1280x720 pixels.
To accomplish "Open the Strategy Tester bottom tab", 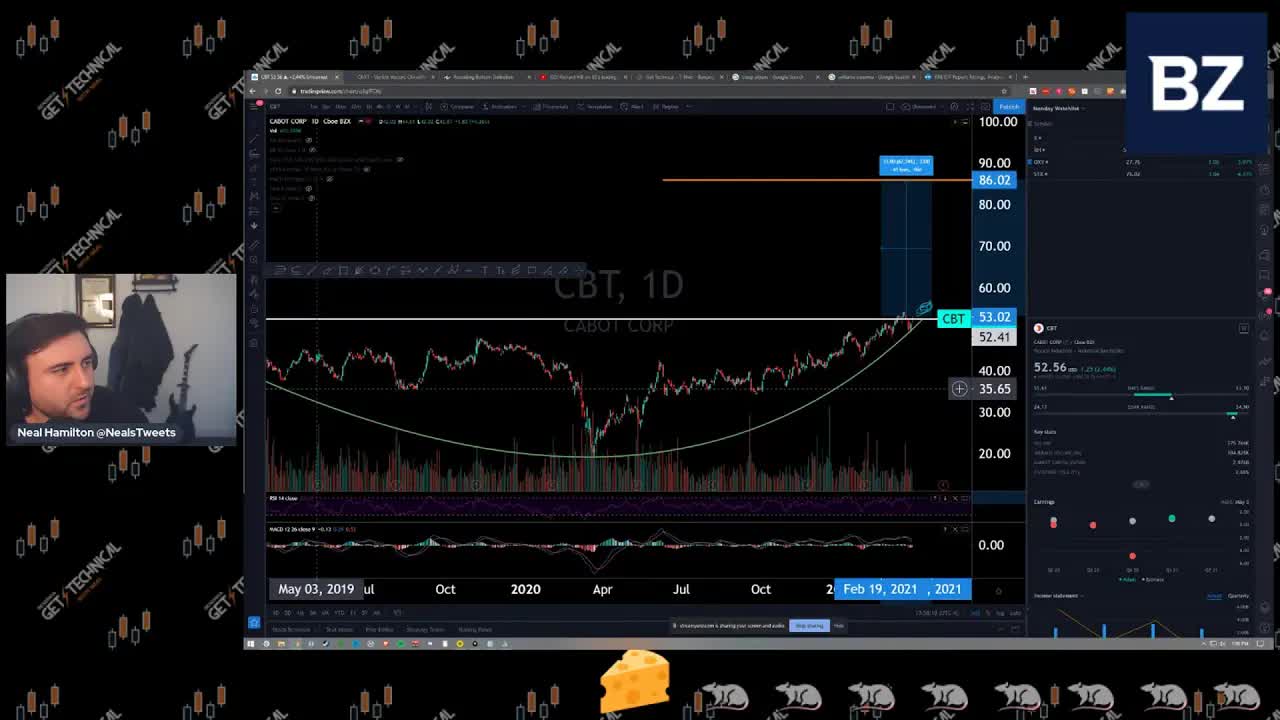I will [x=425, y=630].
